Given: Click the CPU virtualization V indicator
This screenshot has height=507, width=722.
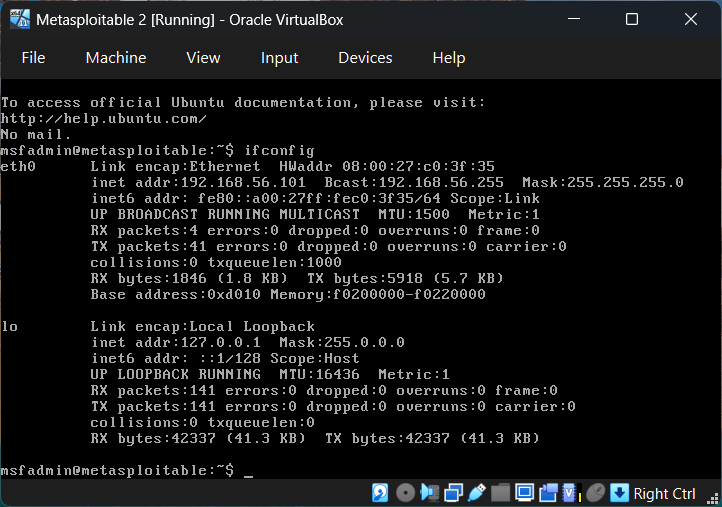Looking at the screenshot, I should click(571, 493).
